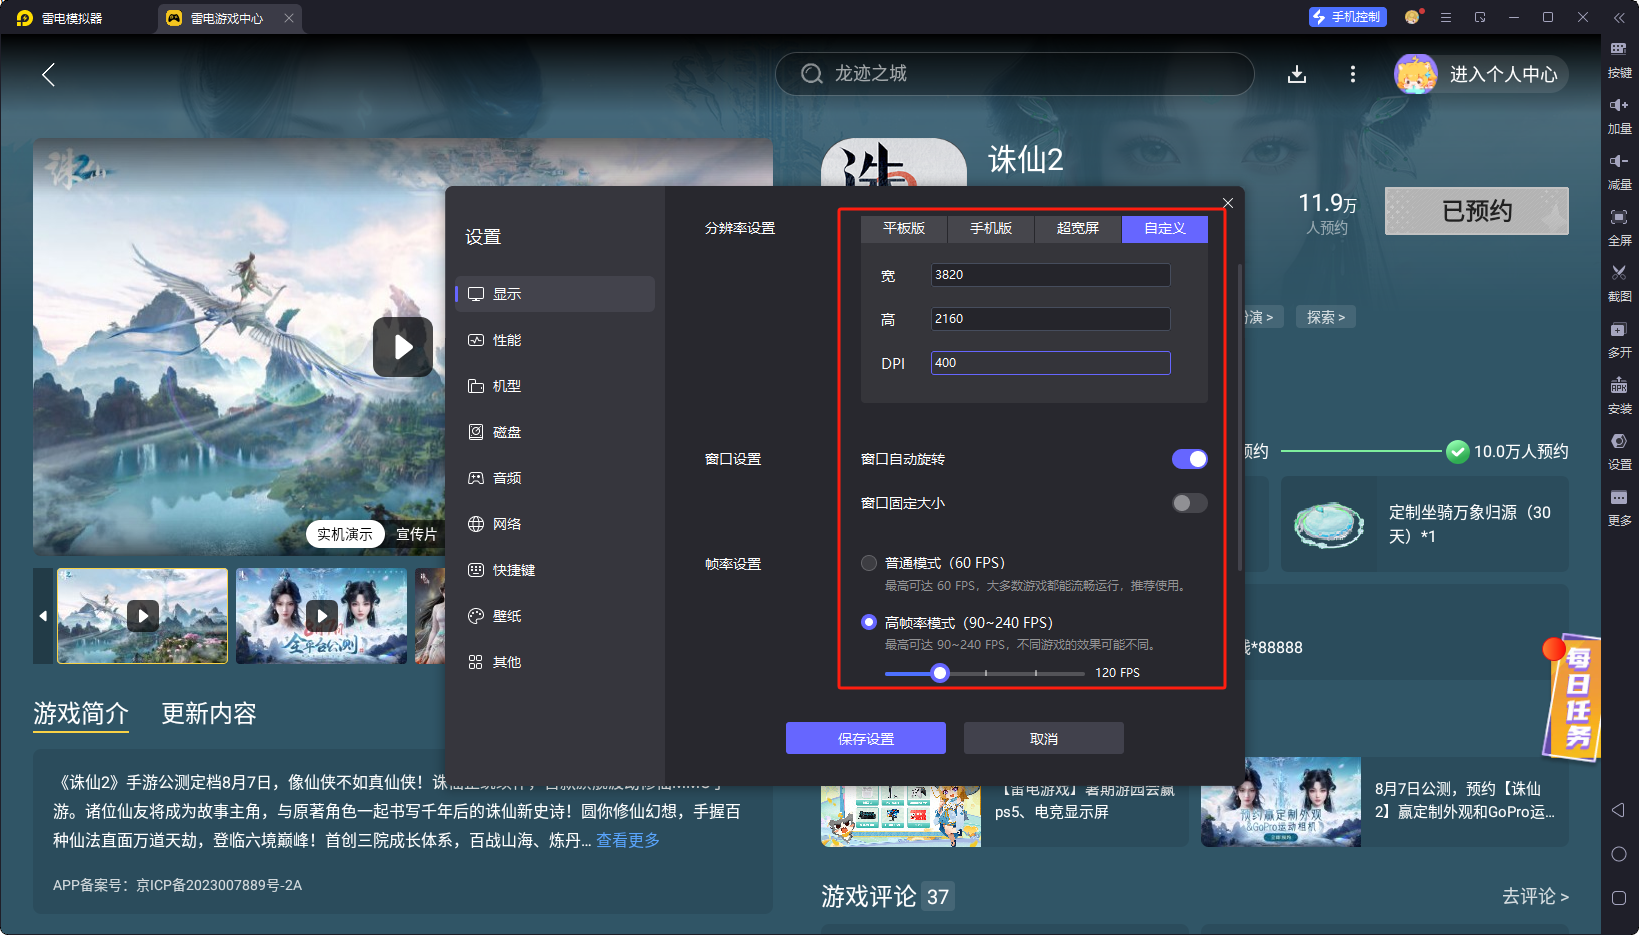Viewport: 1639px width, 935px height.
Task: Click 取消 cancel button
Action: click(x=1044, y=738)
